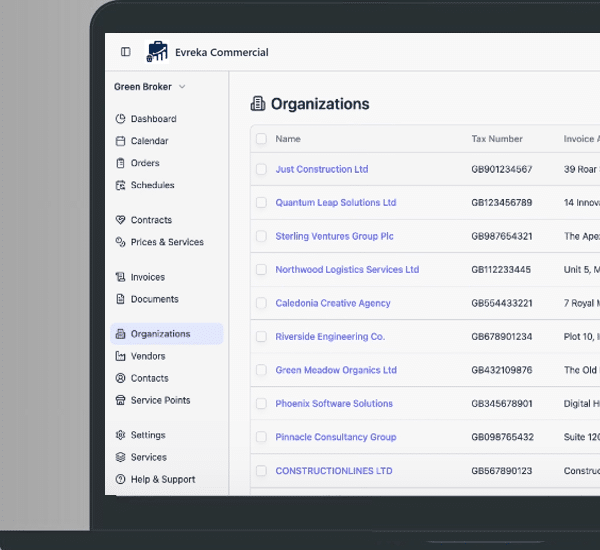Open Quantum Leap Solutions Ltd organization

pyautogui.click(x=336, y=202)
